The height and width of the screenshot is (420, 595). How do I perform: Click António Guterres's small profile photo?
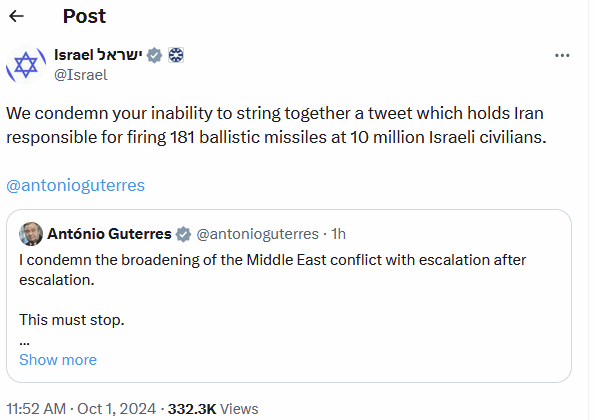tap(31, 234)
